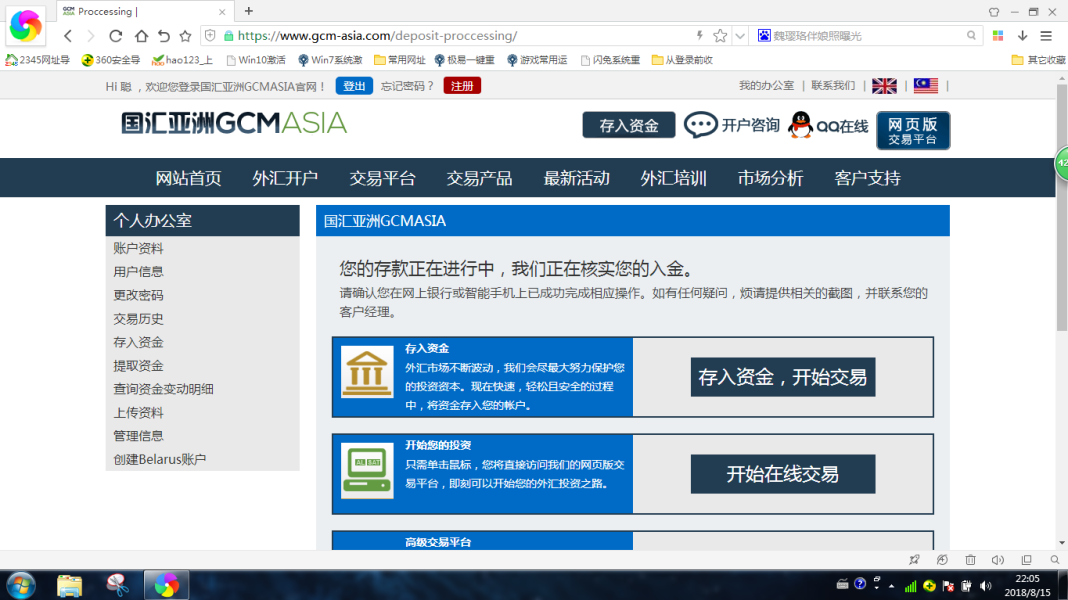1068x600 pixels.
Task: Expand address bar dropdown arrow
Action: (740, 36)
